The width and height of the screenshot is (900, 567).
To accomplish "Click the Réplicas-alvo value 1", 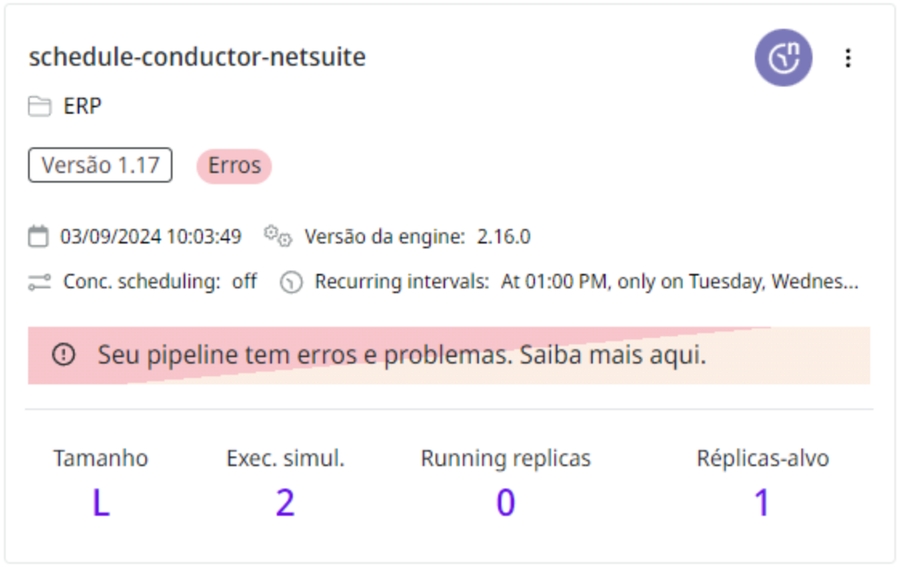I will [x=762, y=502].
